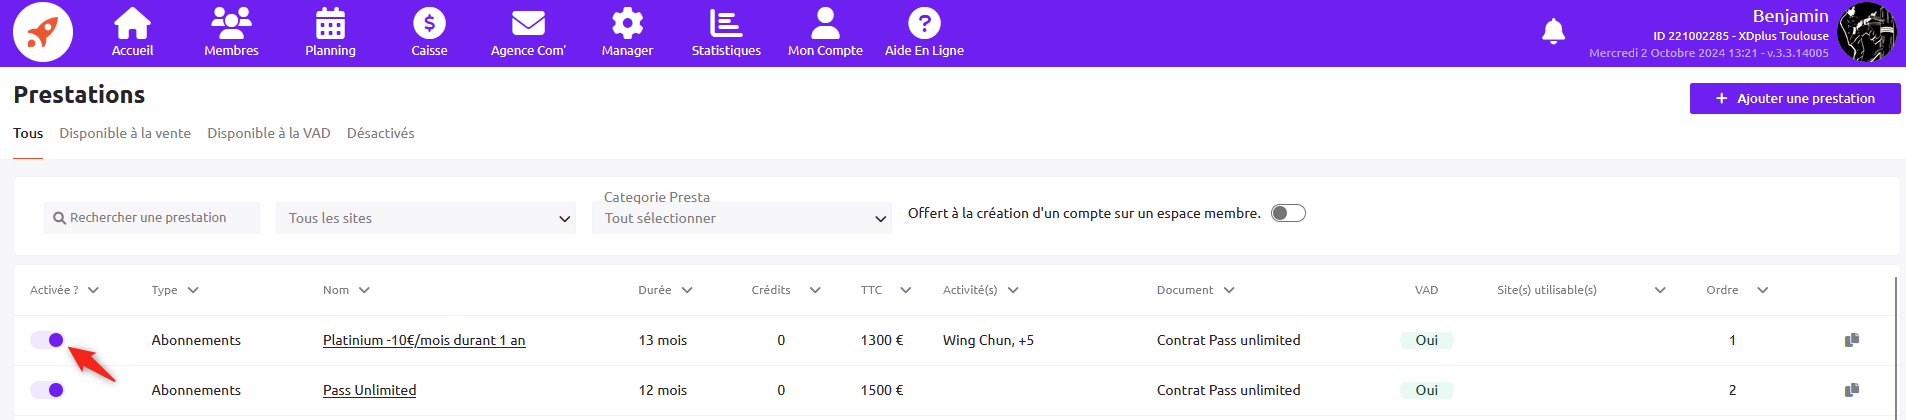This screenshot has height=420, width=1906.
Task: Open the Planning calendar icon
Action: pos(330,24)
